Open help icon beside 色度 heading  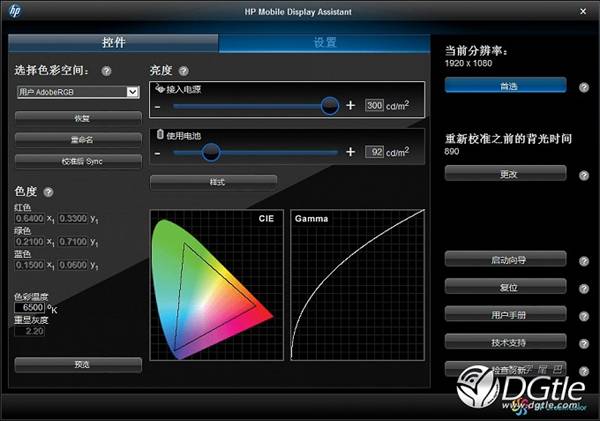tap(48, 192)
